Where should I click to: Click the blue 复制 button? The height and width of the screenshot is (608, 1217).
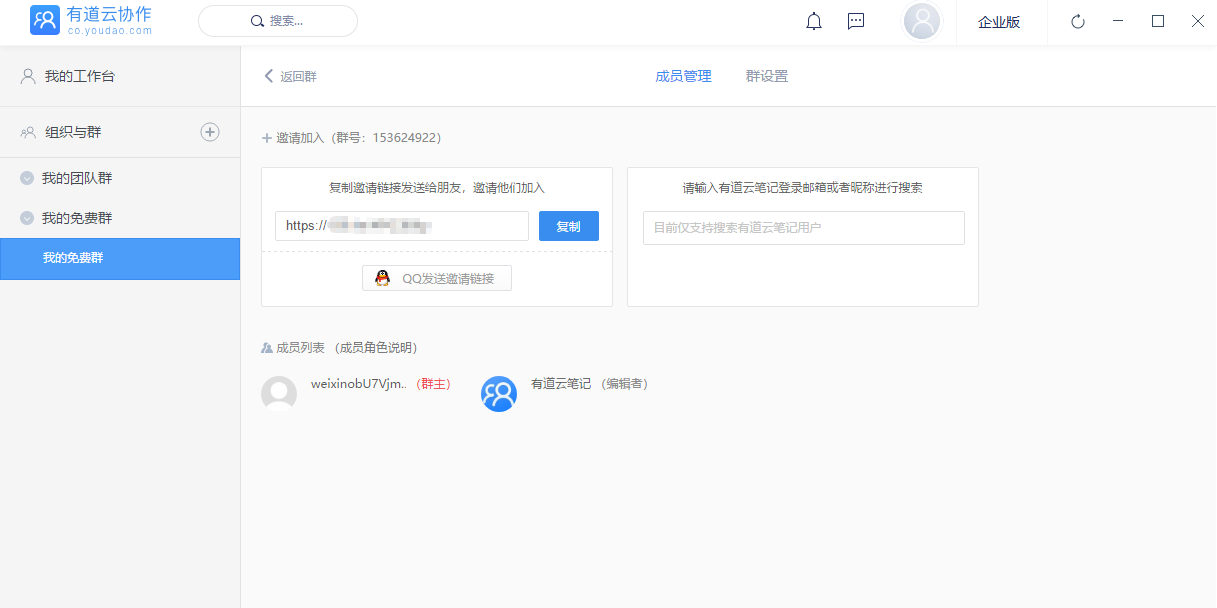tap(568, 226)
